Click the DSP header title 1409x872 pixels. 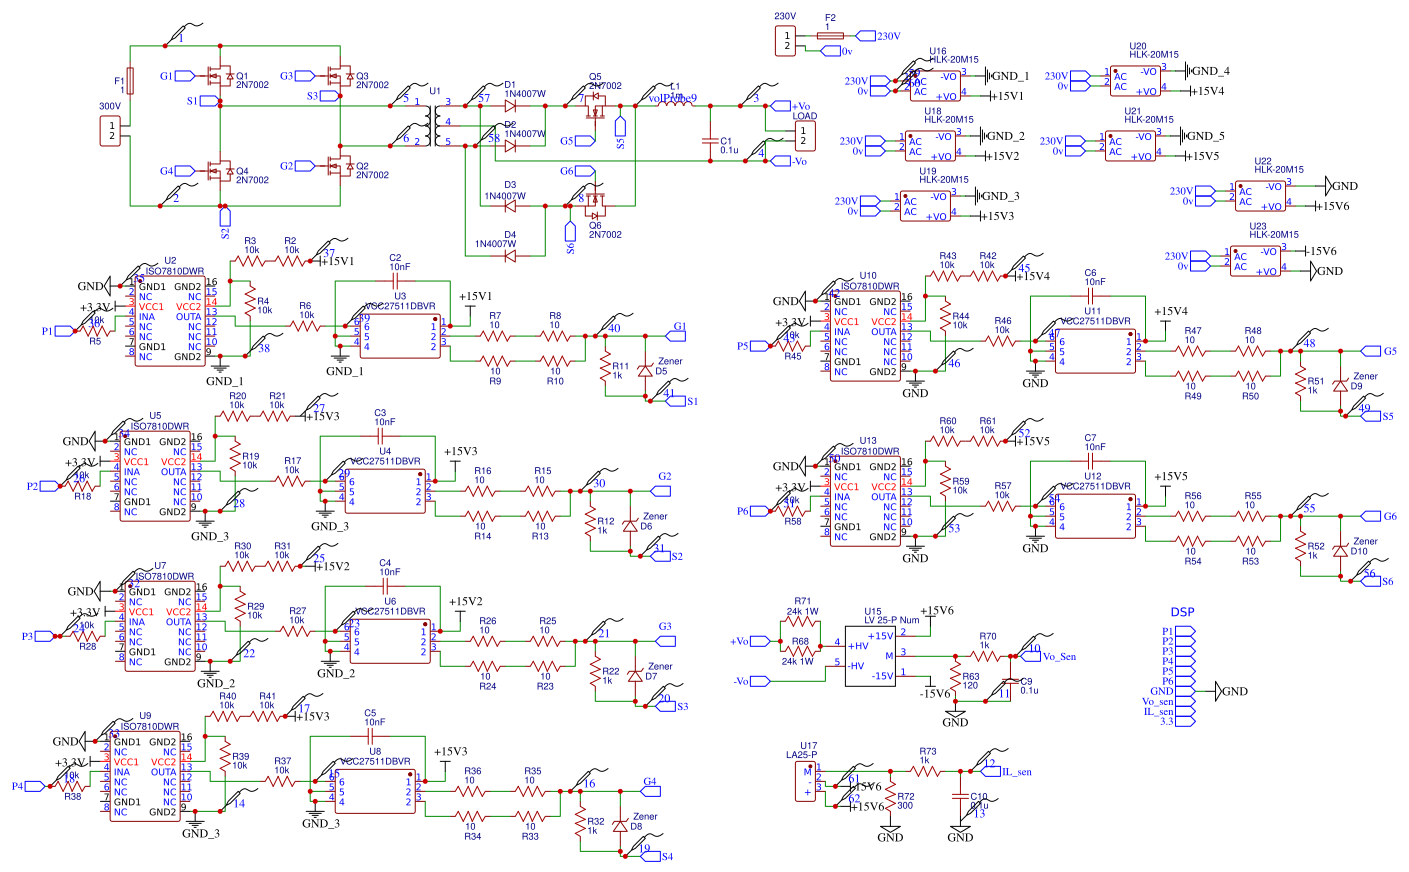click(1183, 612)
